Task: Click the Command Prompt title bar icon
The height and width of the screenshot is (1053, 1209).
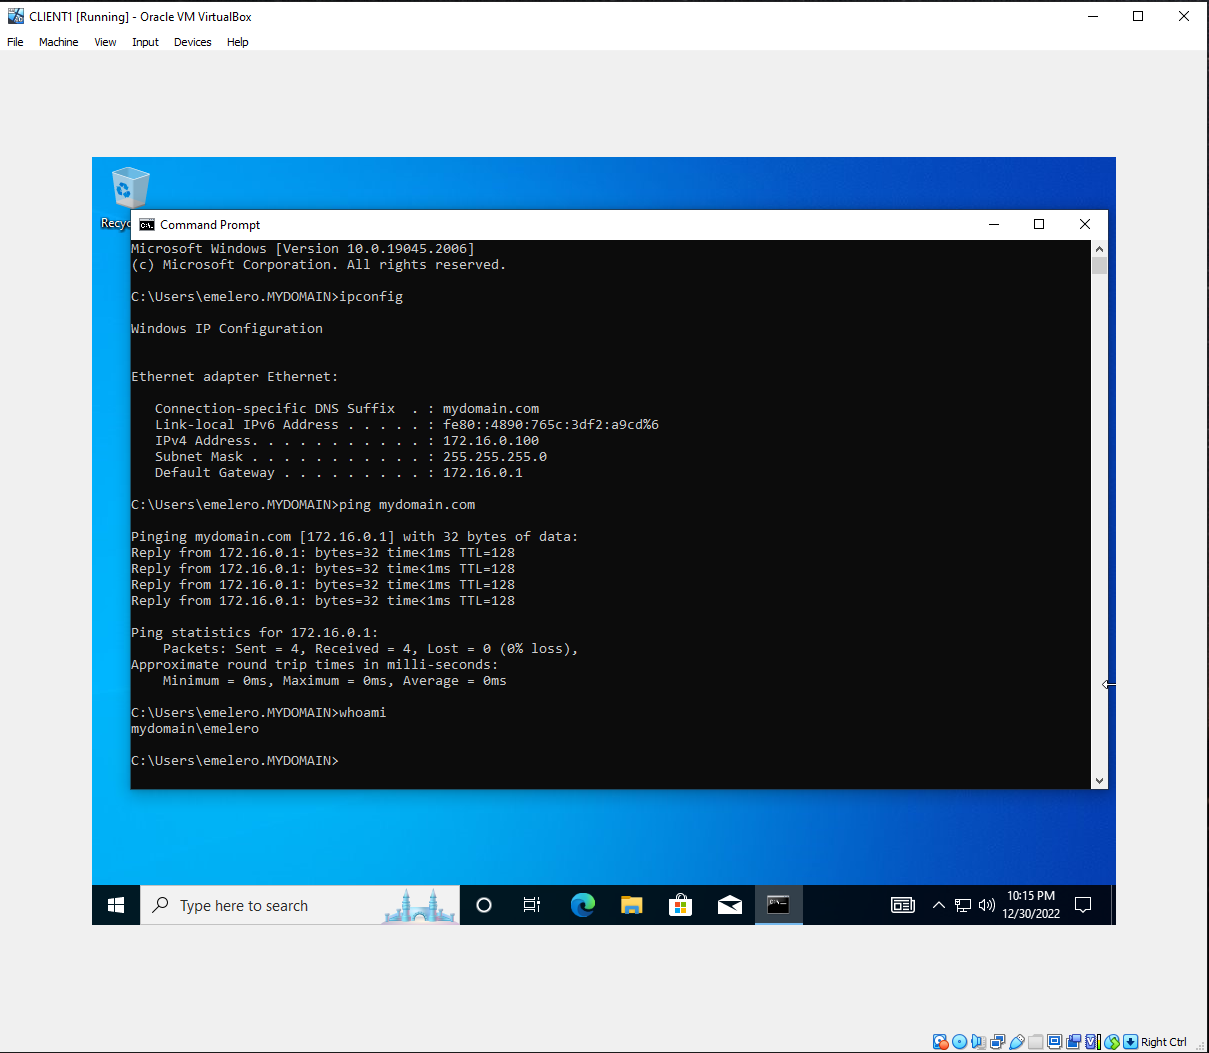Action: click(147, 225)
